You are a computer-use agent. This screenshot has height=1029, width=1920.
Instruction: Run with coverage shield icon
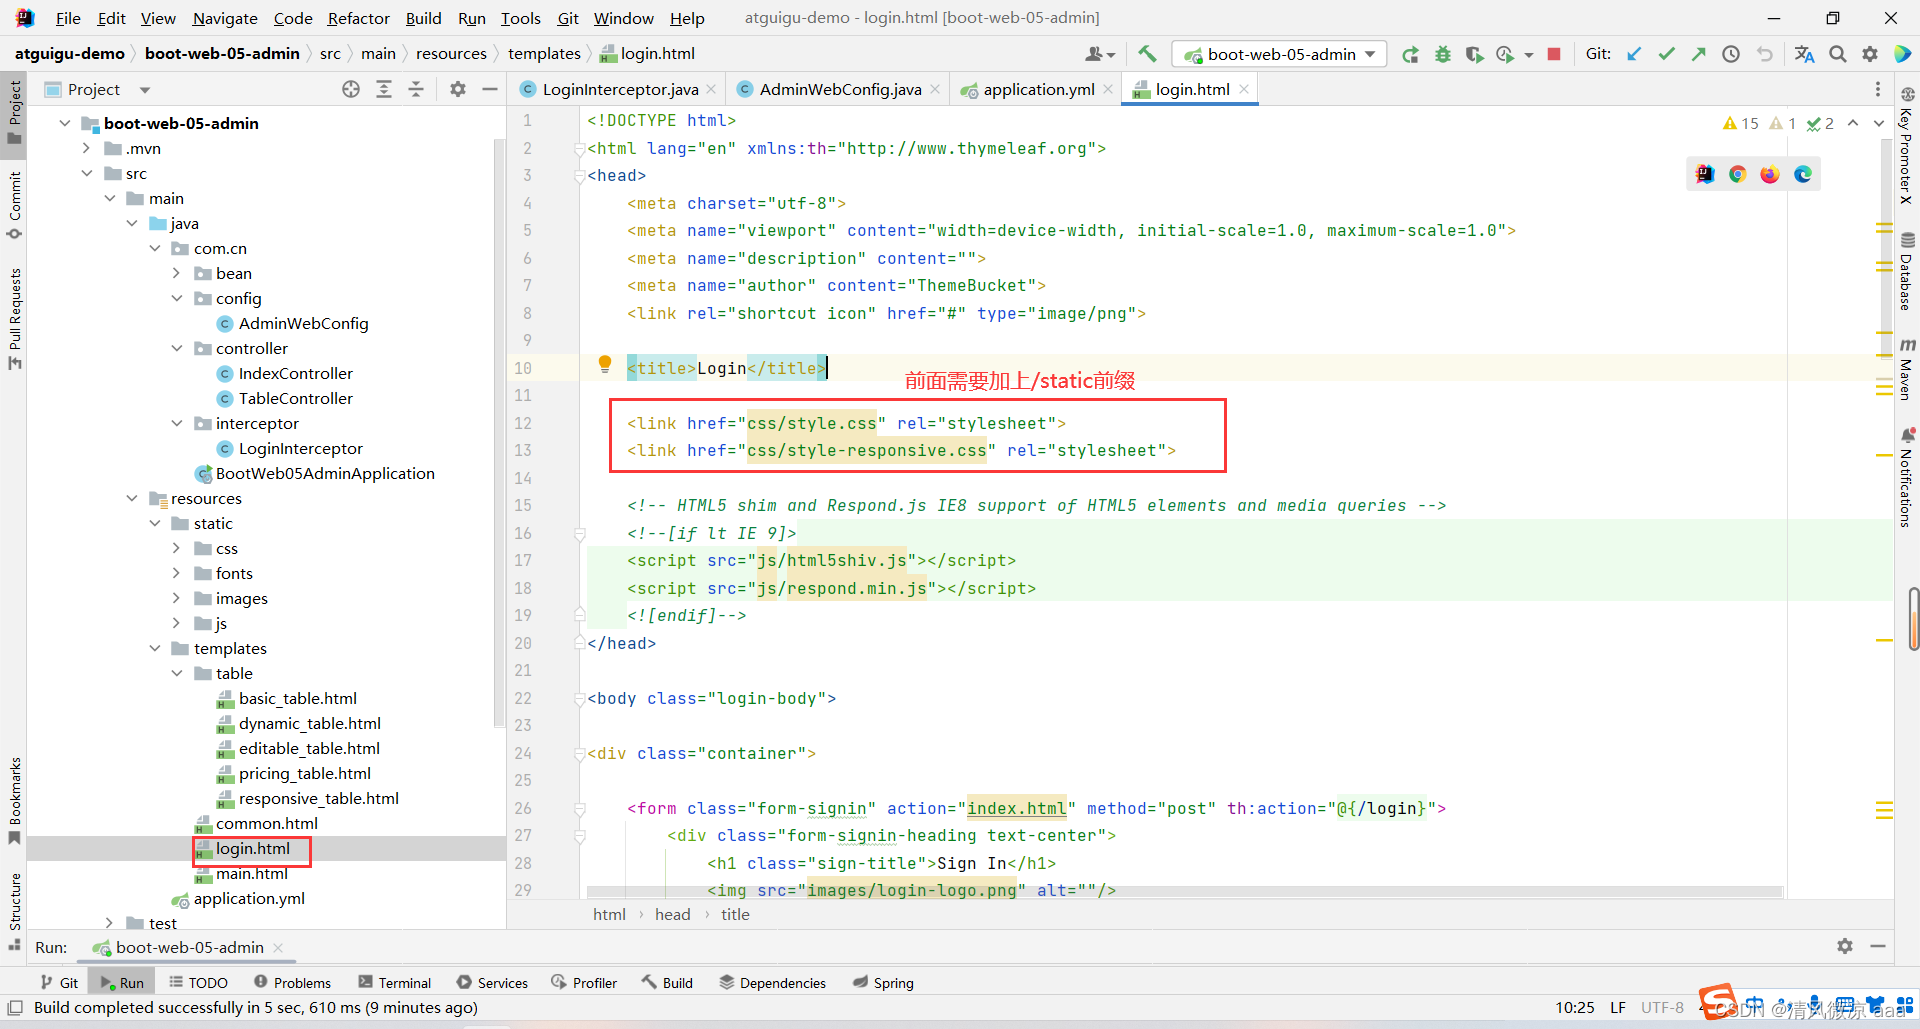(x=1474, y=54)
